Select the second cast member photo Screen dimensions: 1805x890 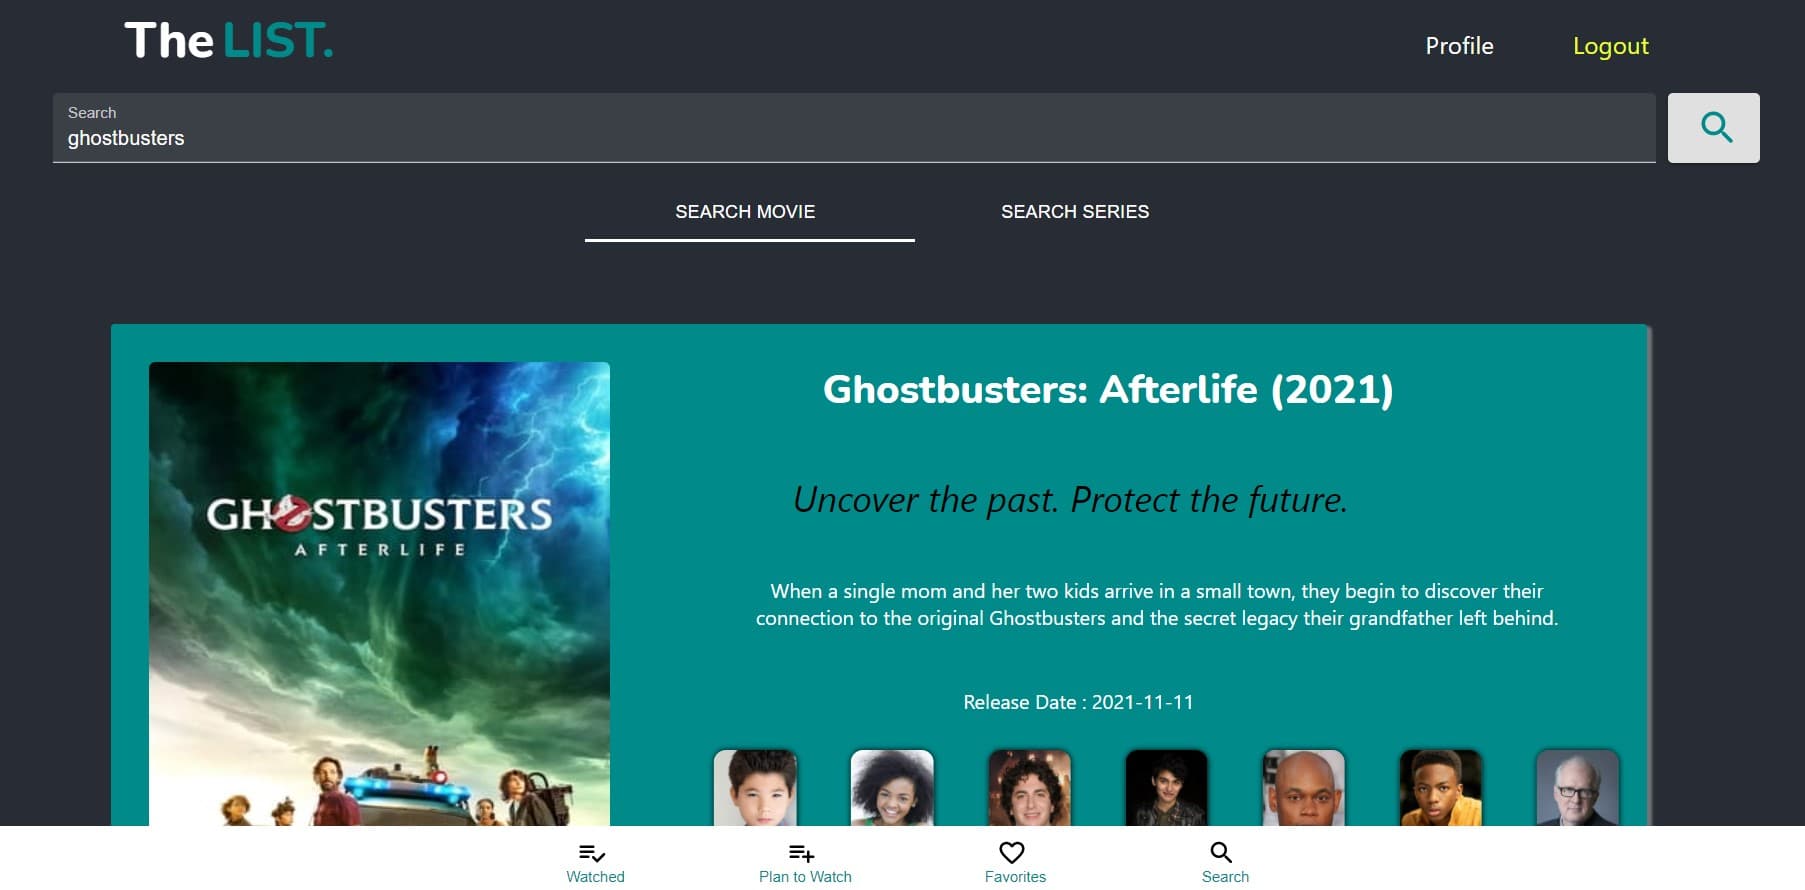(x=892, y=788)
